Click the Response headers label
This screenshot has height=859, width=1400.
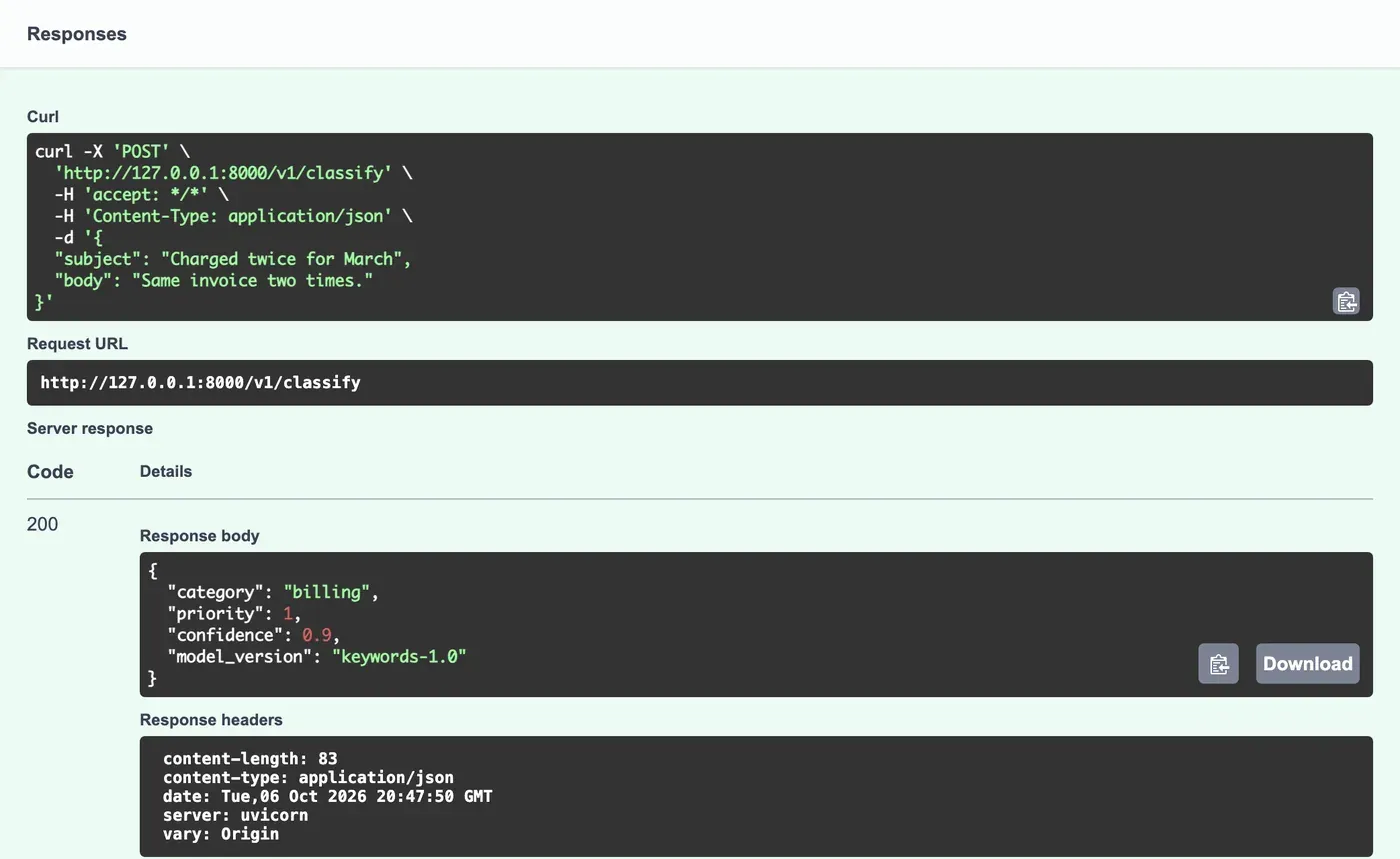pos(211,720)
